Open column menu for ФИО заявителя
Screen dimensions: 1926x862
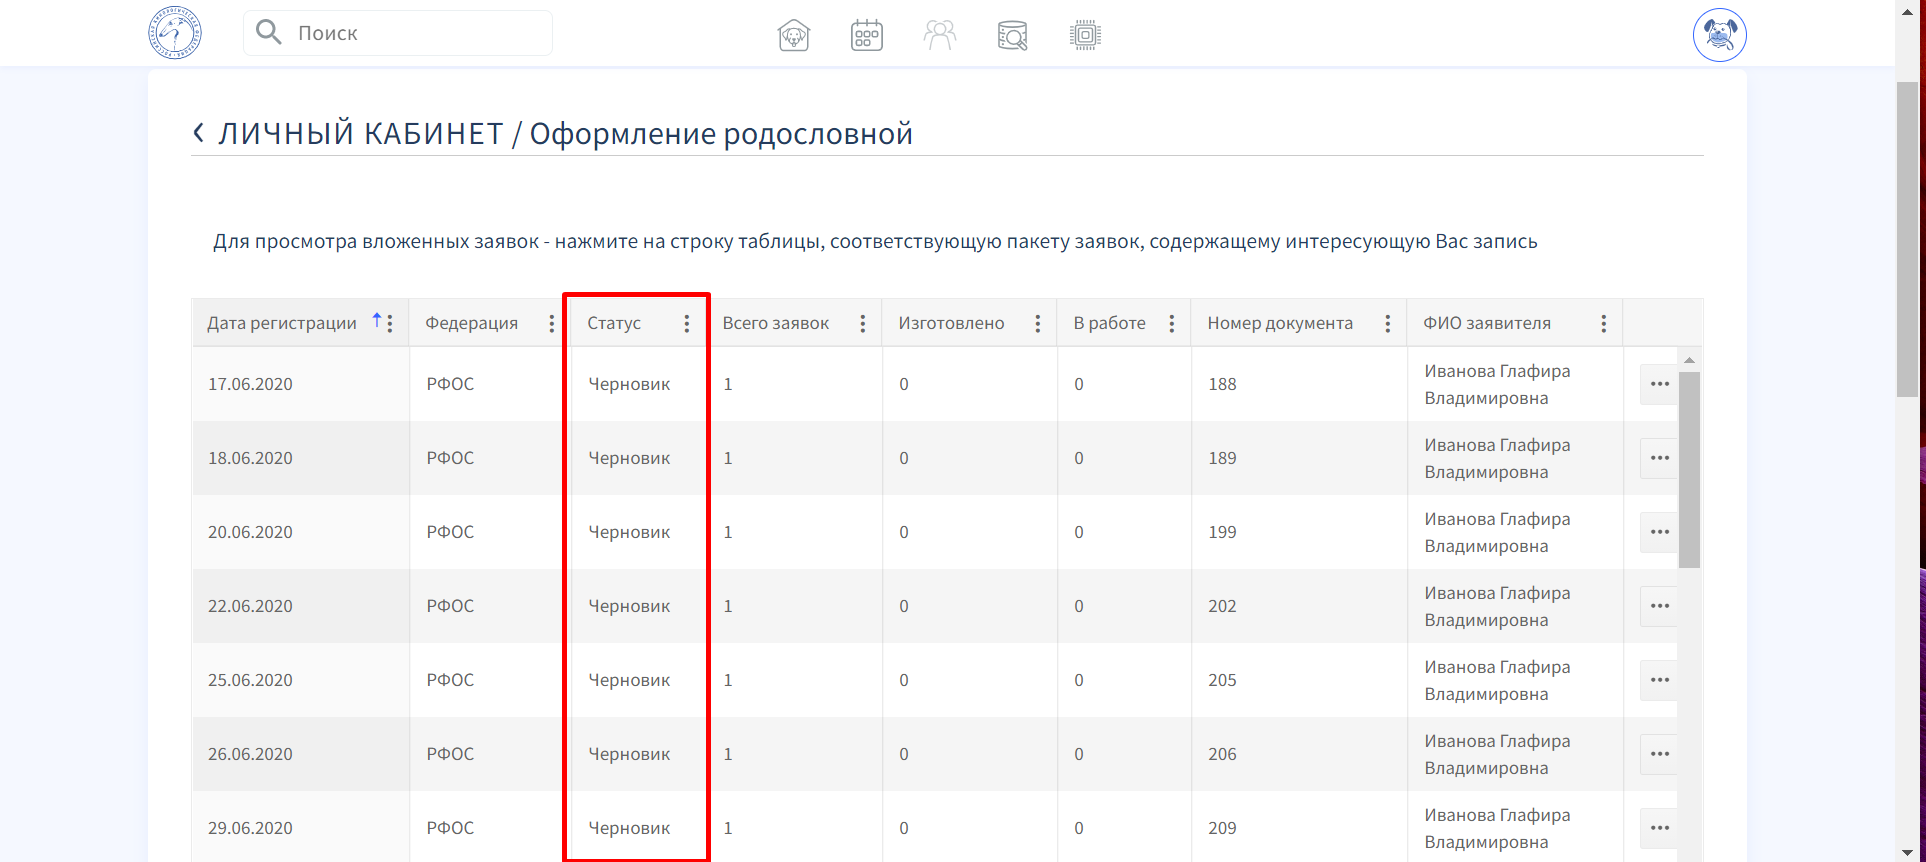pos(1603,323)
